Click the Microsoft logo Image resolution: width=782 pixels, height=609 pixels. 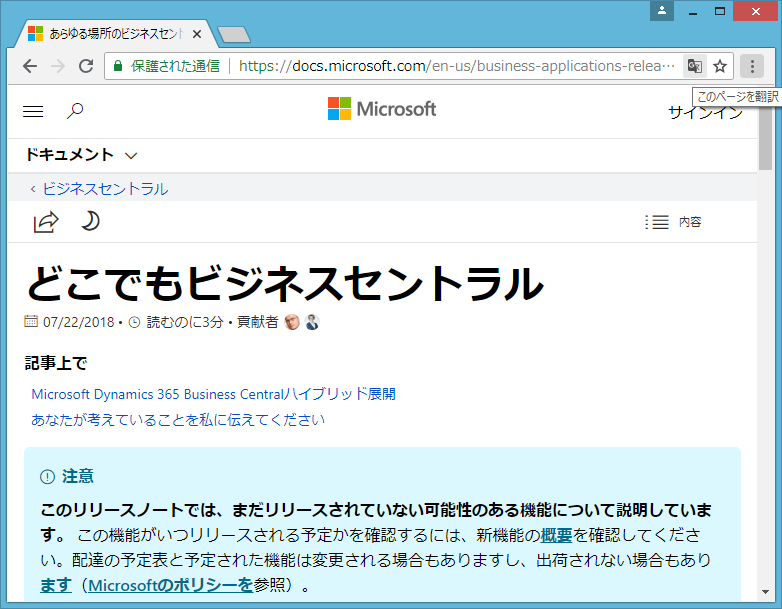(382, 109)
